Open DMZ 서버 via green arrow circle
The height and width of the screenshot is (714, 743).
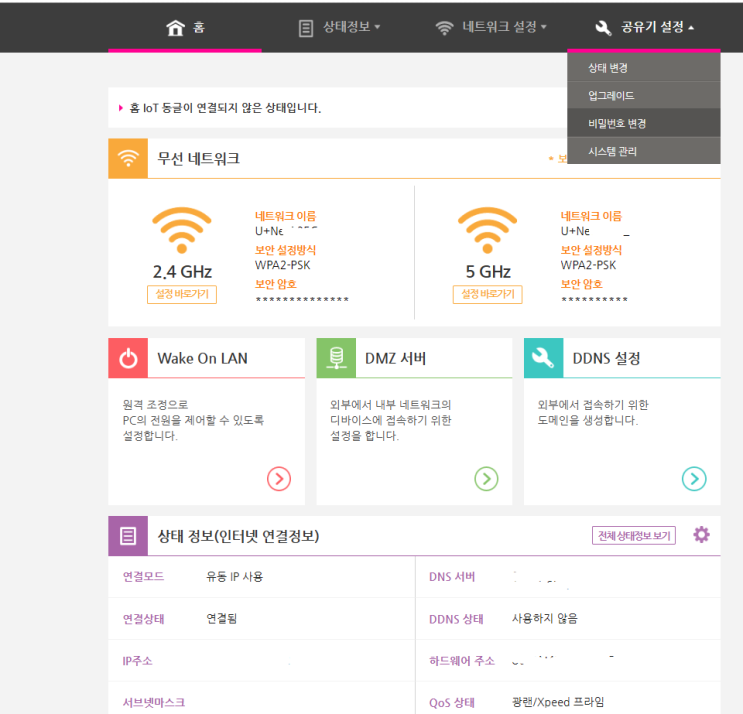pos(486,479)
